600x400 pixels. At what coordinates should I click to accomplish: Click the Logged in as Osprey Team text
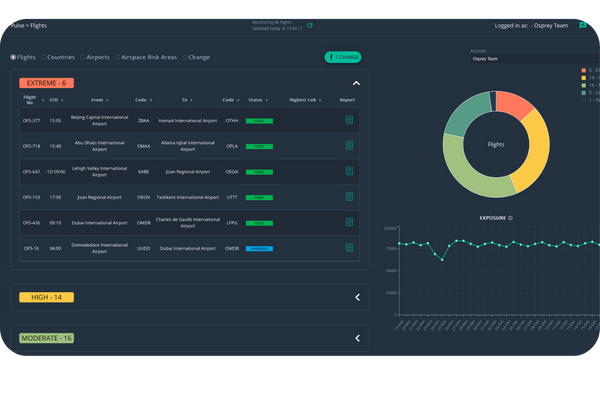pos(531,26)
